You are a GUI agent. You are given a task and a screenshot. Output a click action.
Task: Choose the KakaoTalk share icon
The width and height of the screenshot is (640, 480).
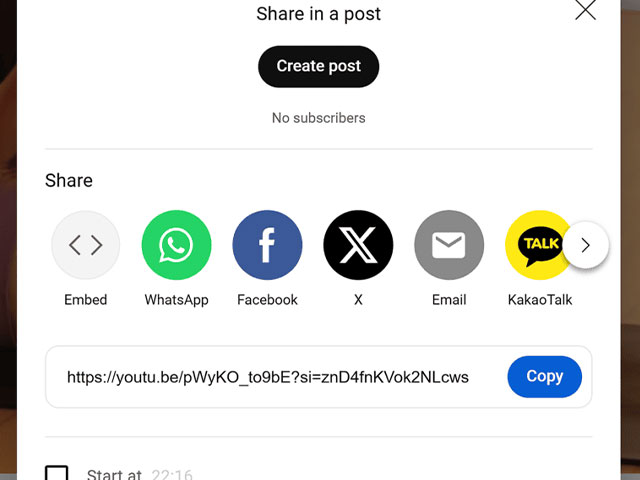click(x=537, y=245)
